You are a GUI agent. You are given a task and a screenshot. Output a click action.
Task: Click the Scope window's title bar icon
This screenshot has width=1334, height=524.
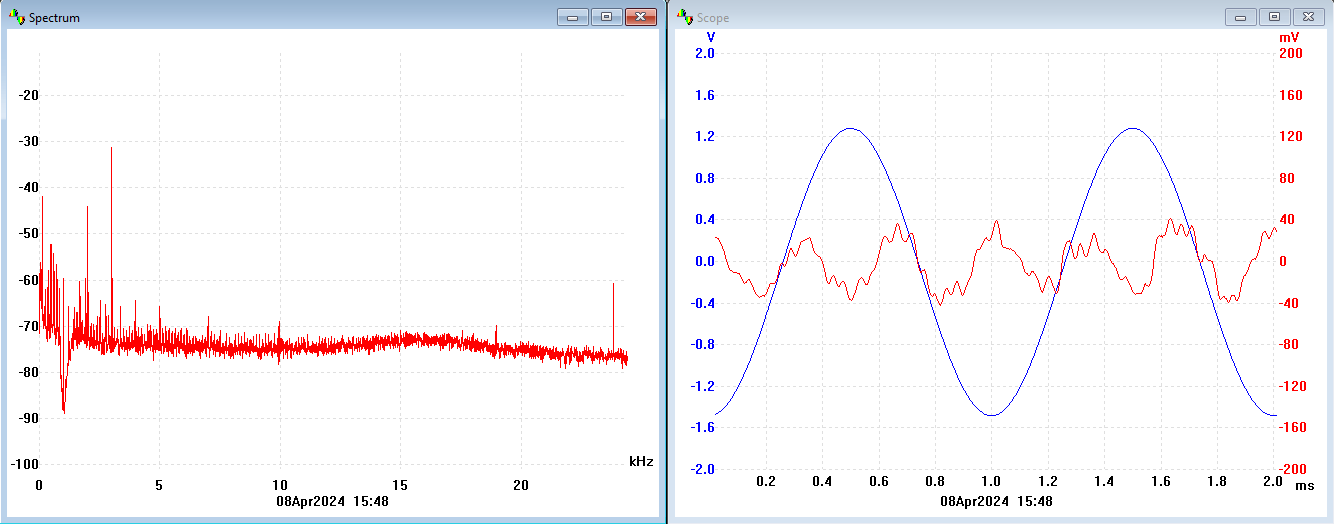pos(684,17)
